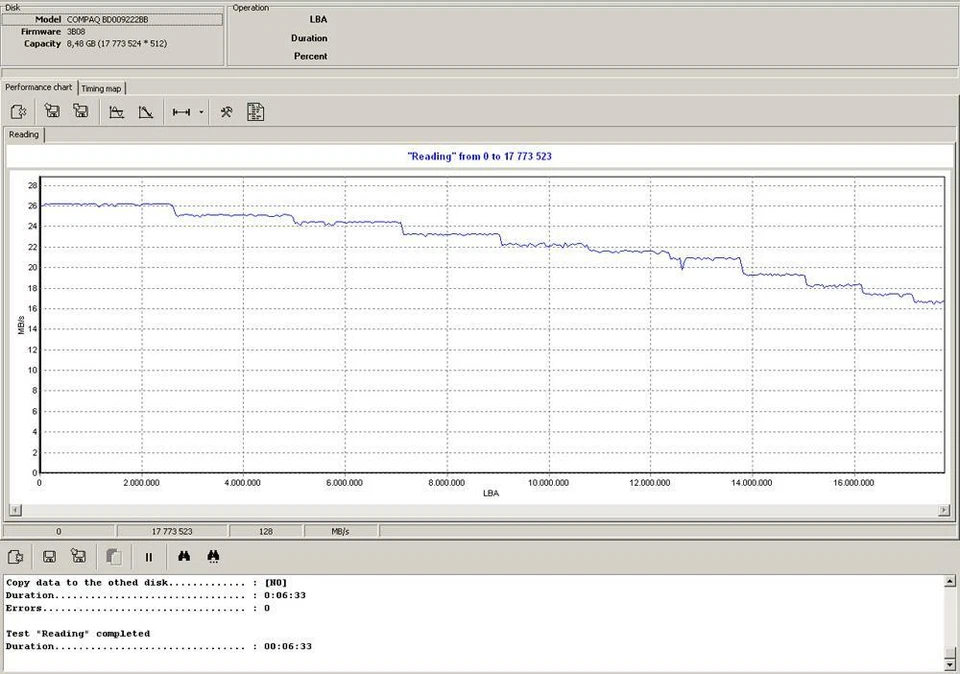Open the tools settings icon

coord(226,111)
